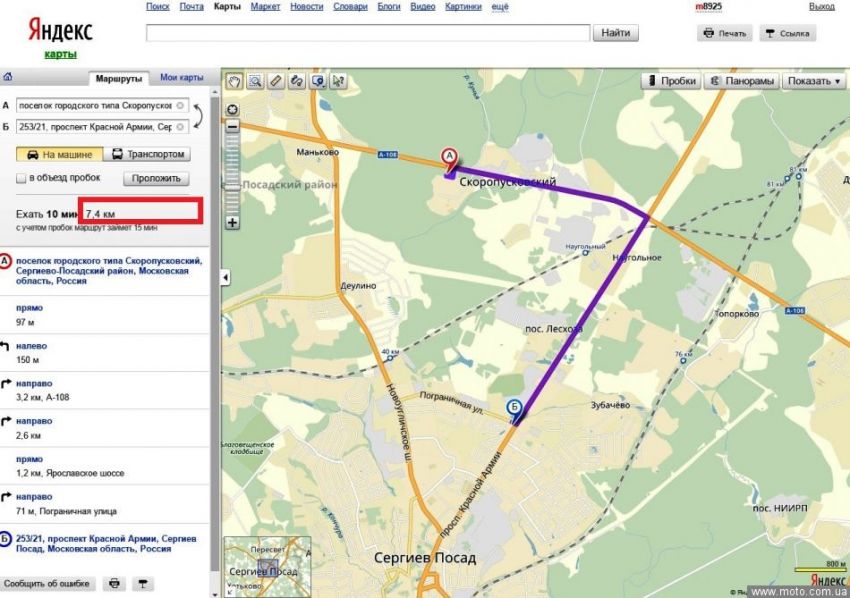Viewport: 850px width, 598px height.
Task: Click the Наугольный station marker
Action: (585, 253)
